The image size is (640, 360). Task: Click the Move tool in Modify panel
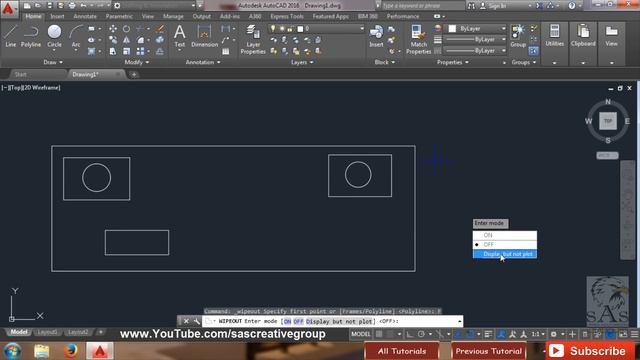[113, 29]
